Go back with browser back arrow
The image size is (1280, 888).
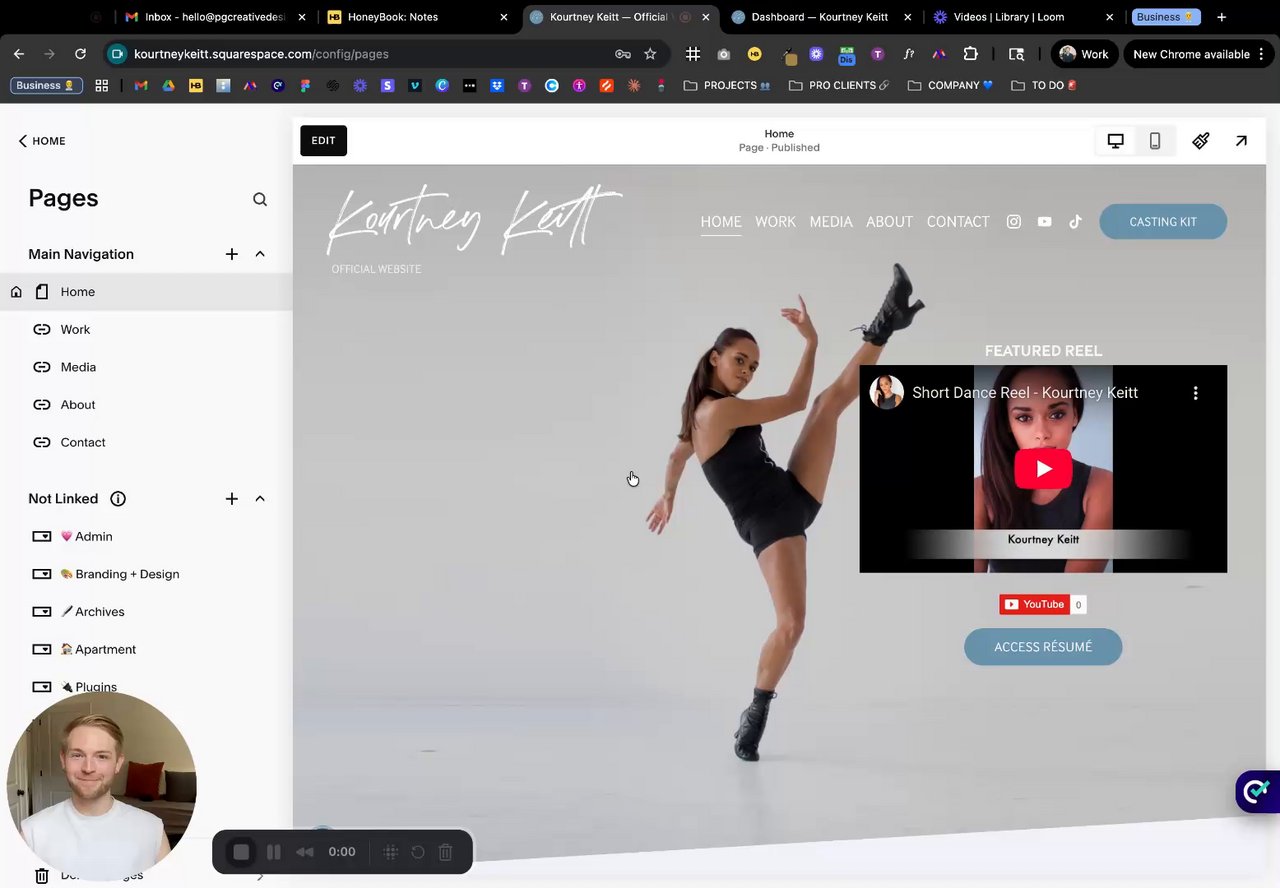point(19,54)
